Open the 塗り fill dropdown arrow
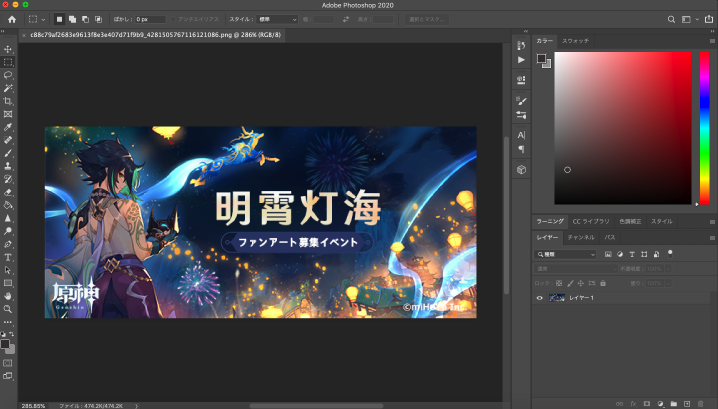 click(x=668, y=283)
